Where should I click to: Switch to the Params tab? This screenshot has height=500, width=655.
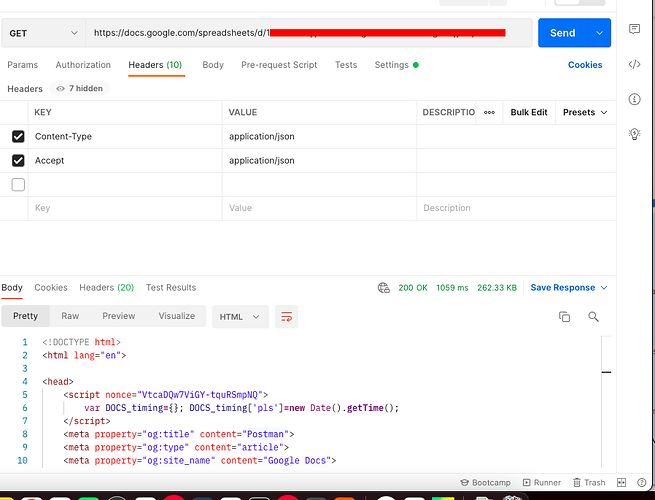click(x=23, y=65)
